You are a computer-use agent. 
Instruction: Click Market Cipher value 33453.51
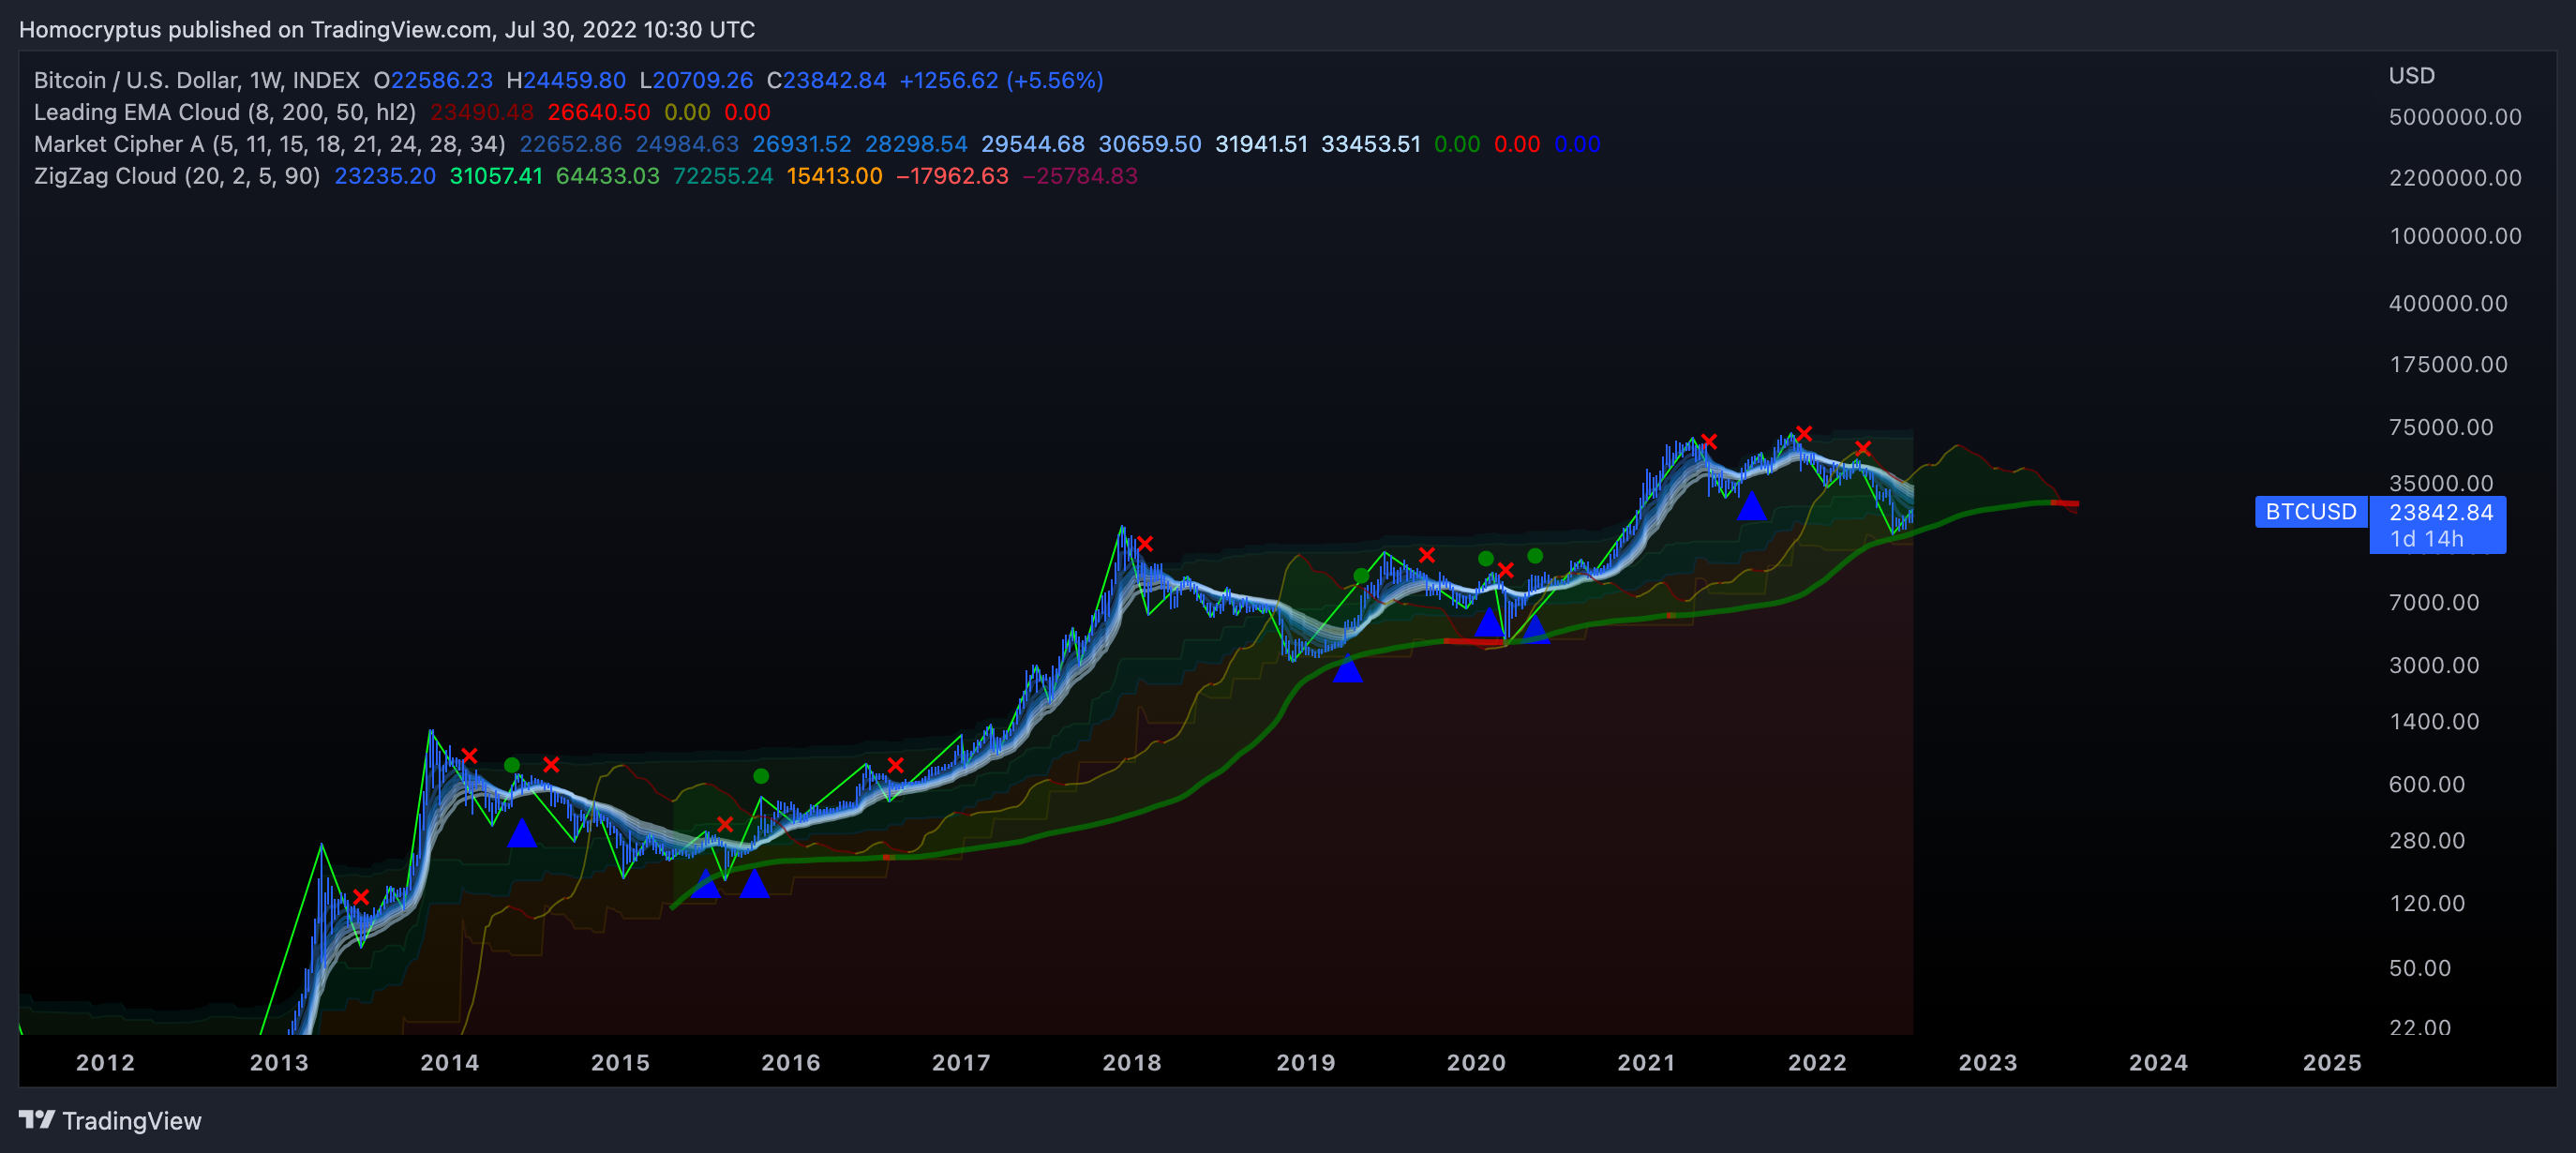coord(1370,144)
